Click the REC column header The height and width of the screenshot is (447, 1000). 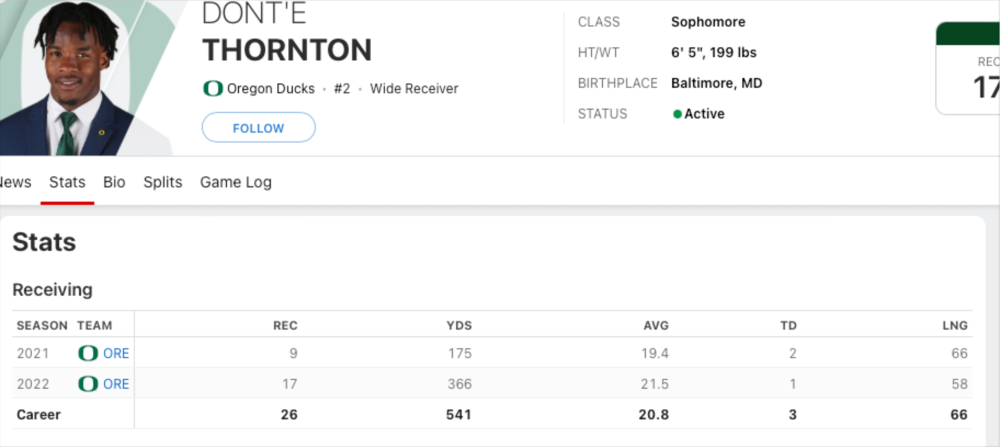click(285, 325)
